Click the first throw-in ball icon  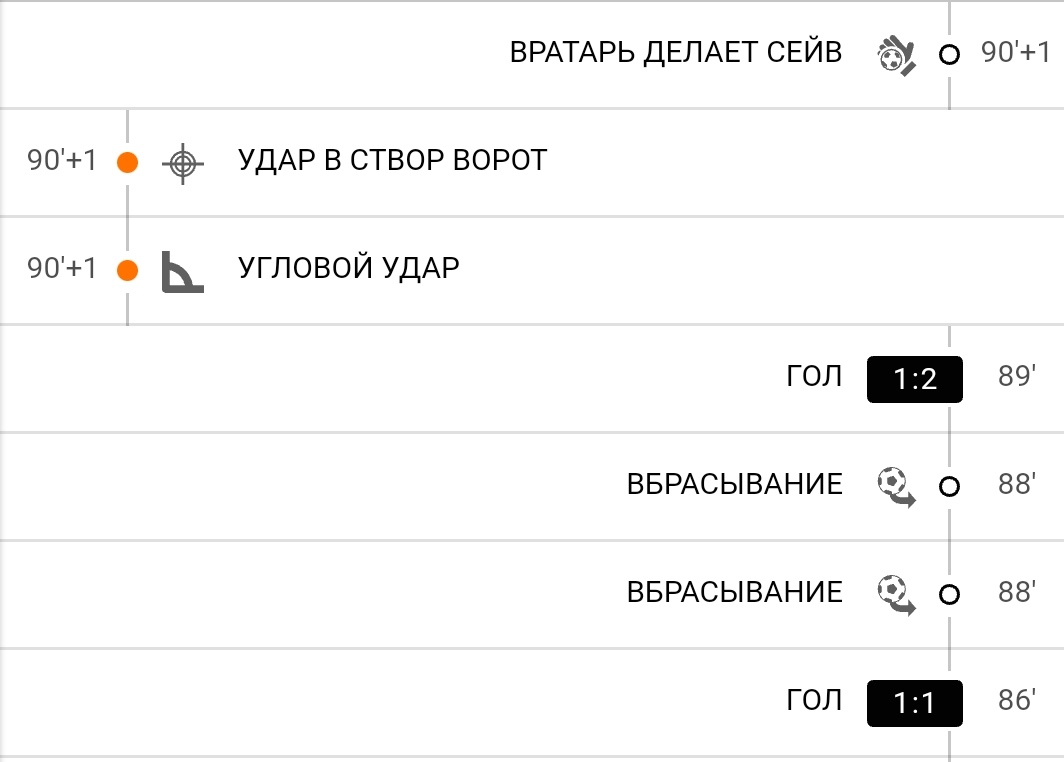896,487
